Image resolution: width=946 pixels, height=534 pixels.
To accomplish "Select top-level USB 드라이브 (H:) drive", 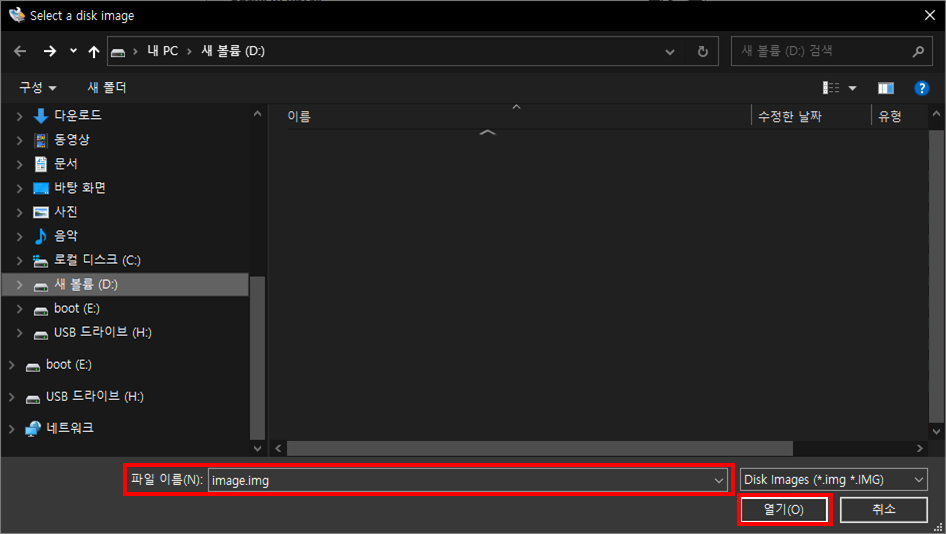I will (95, 397).
